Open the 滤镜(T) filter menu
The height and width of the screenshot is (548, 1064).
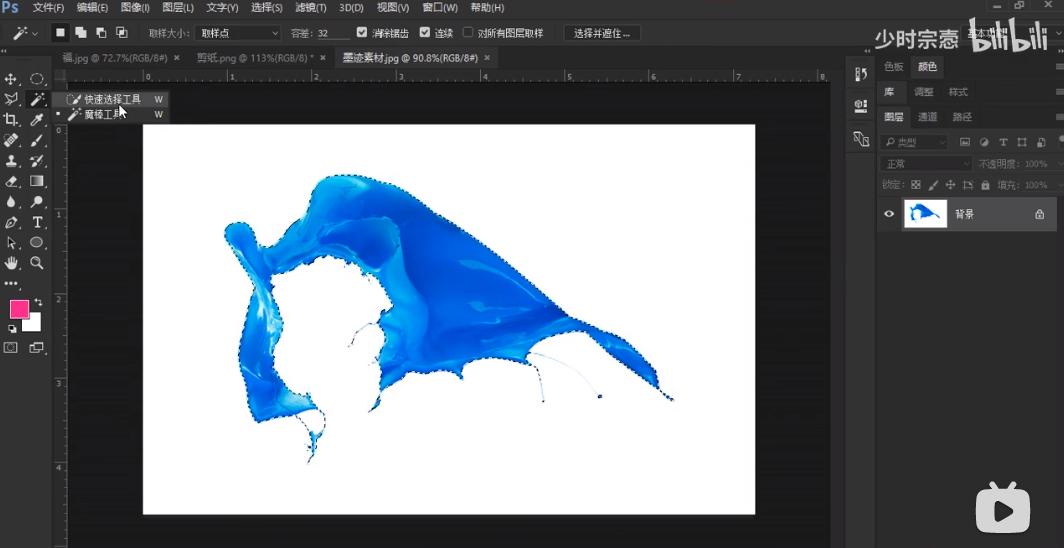click(311, 8)
